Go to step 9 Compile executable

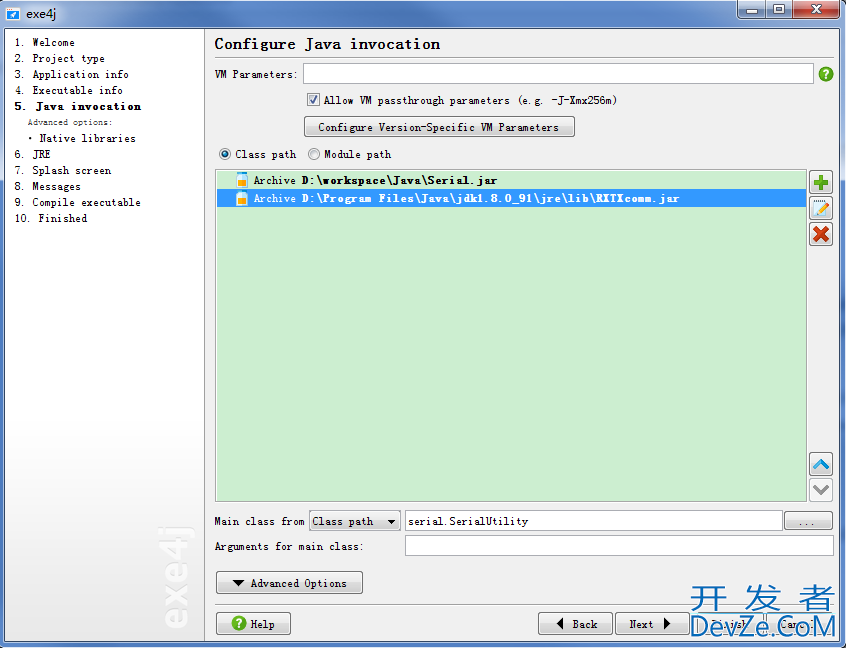[78, 202]
